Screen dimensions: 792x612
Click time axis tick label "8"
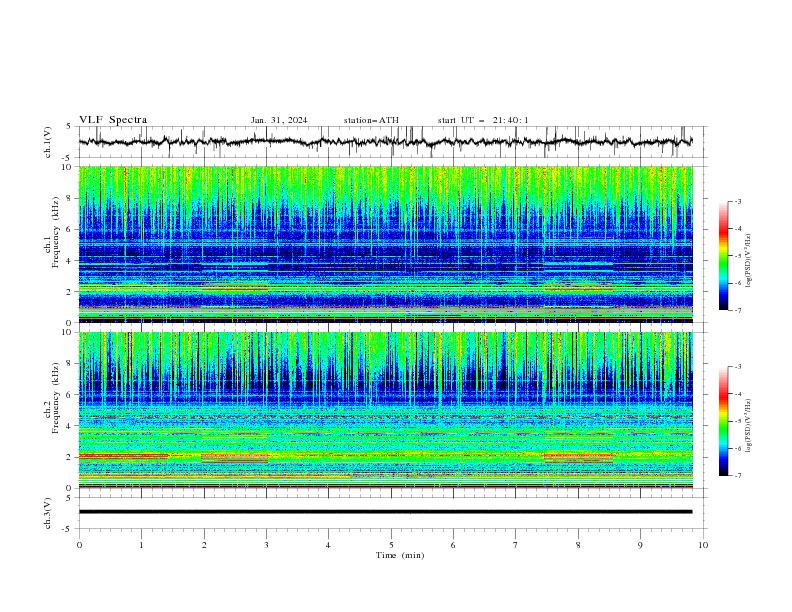coord(578,545)
